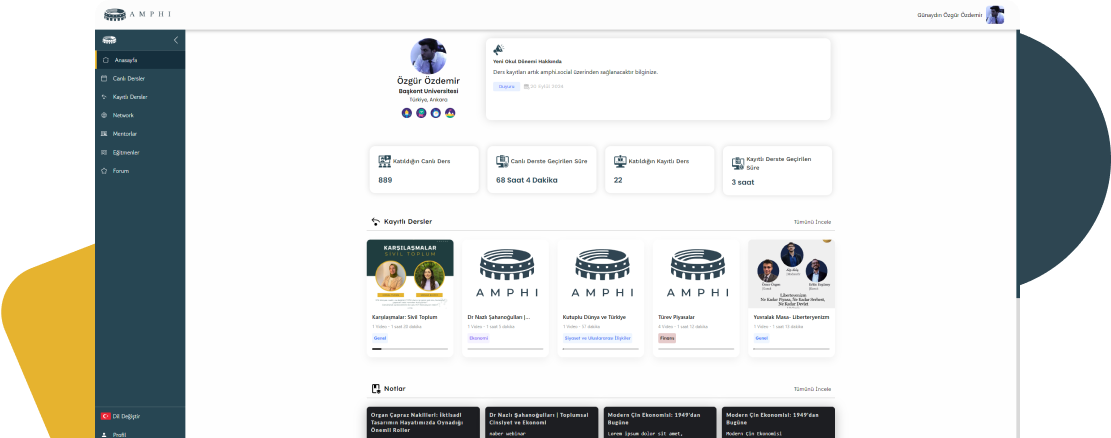Click the Anasayfa home icon
The width and height of the screenshot is (1111, 438).
104,60
